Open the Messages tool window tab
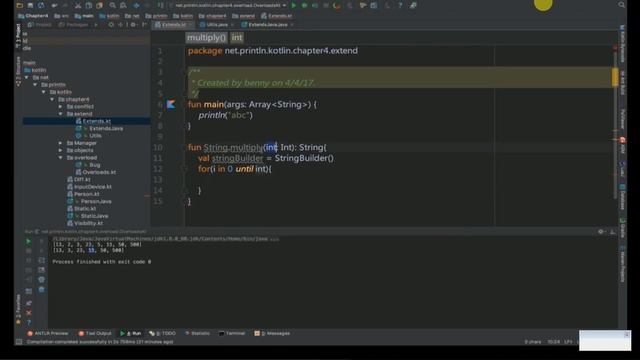This screenshot has height=360, width=640. (272, 333)
